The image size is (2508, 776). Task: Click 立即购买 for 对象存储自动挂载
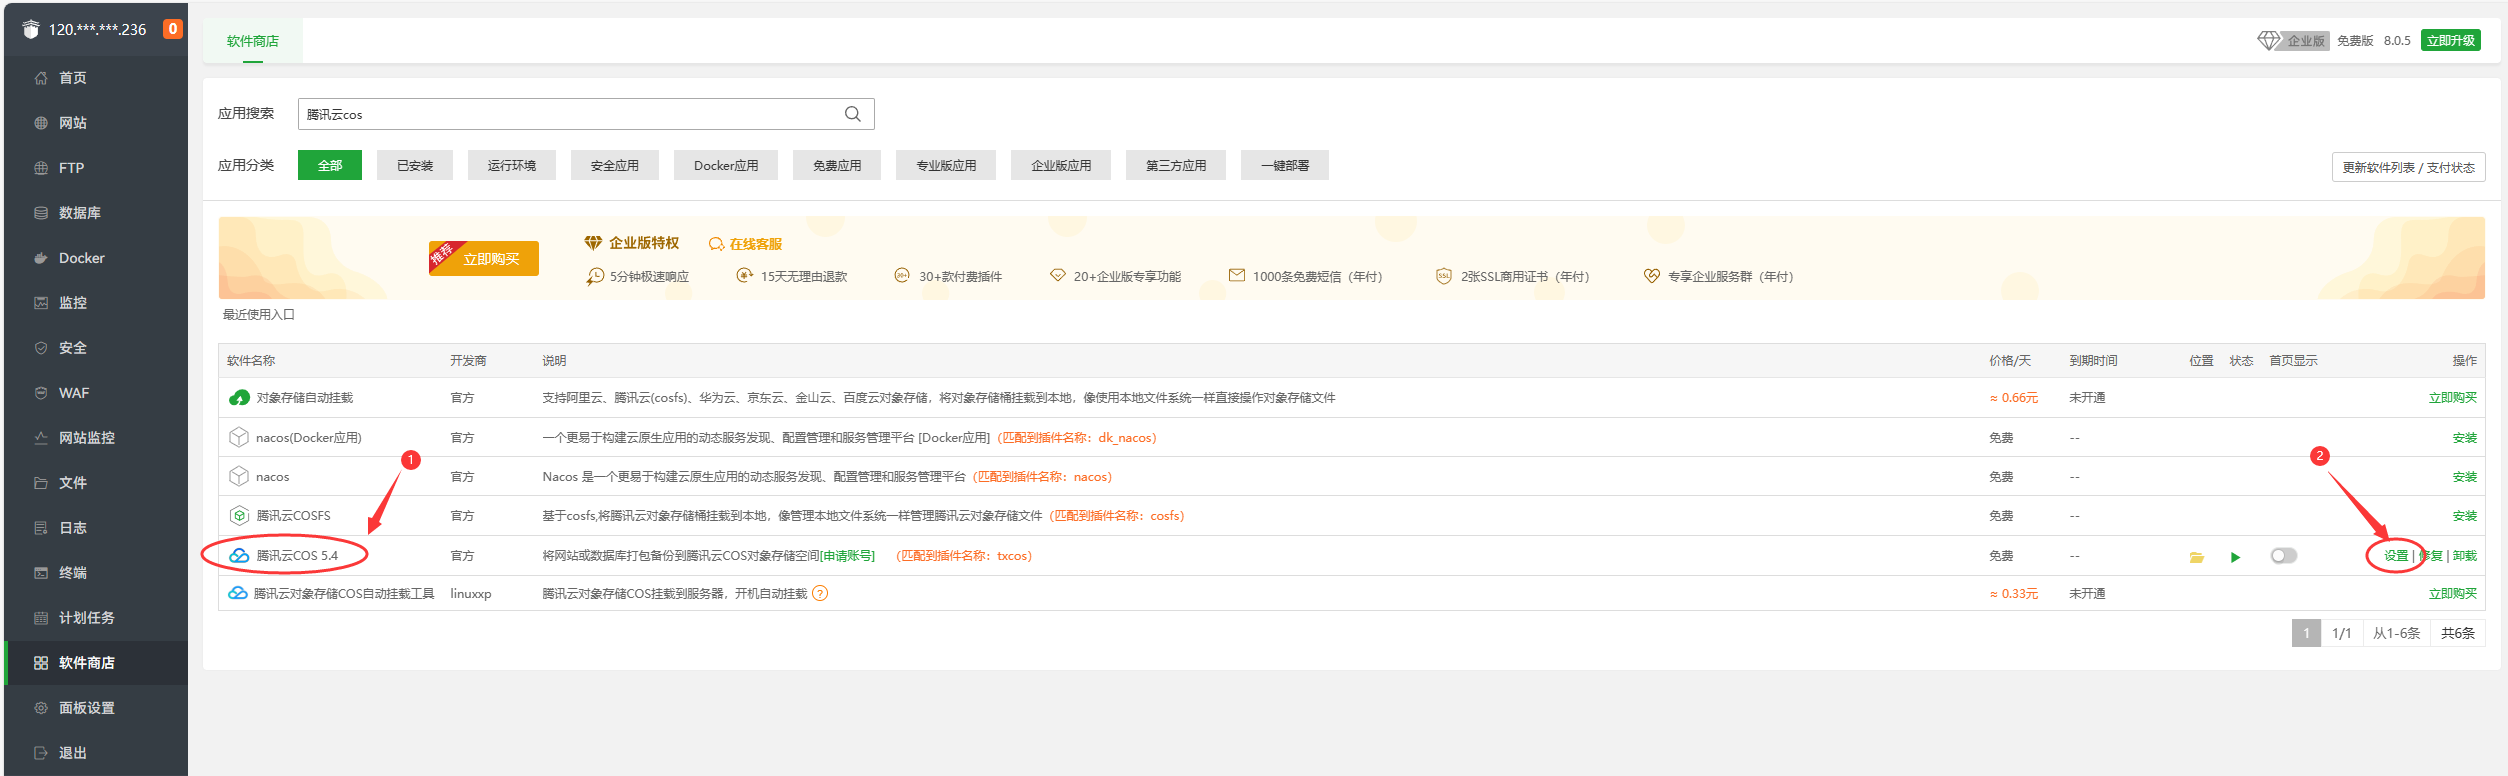(x=2453, y=398)
